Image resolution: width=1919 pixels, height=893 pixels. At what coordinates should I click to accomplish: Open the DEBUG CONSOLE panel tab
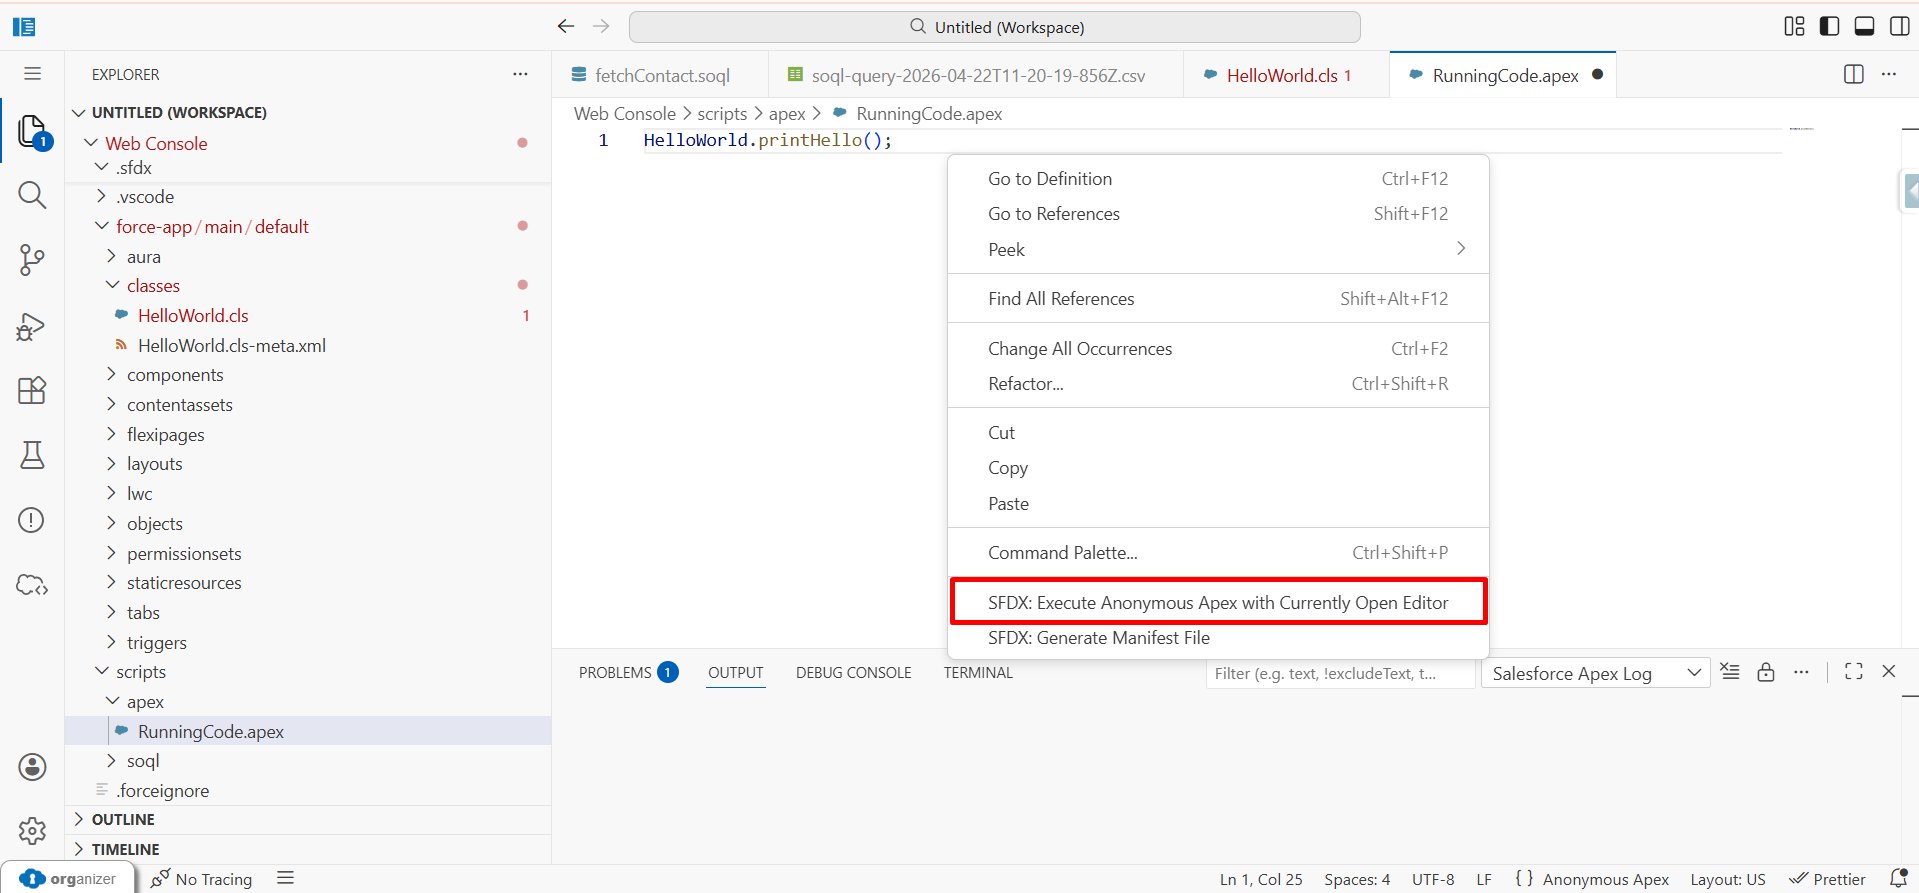[853, 673]
